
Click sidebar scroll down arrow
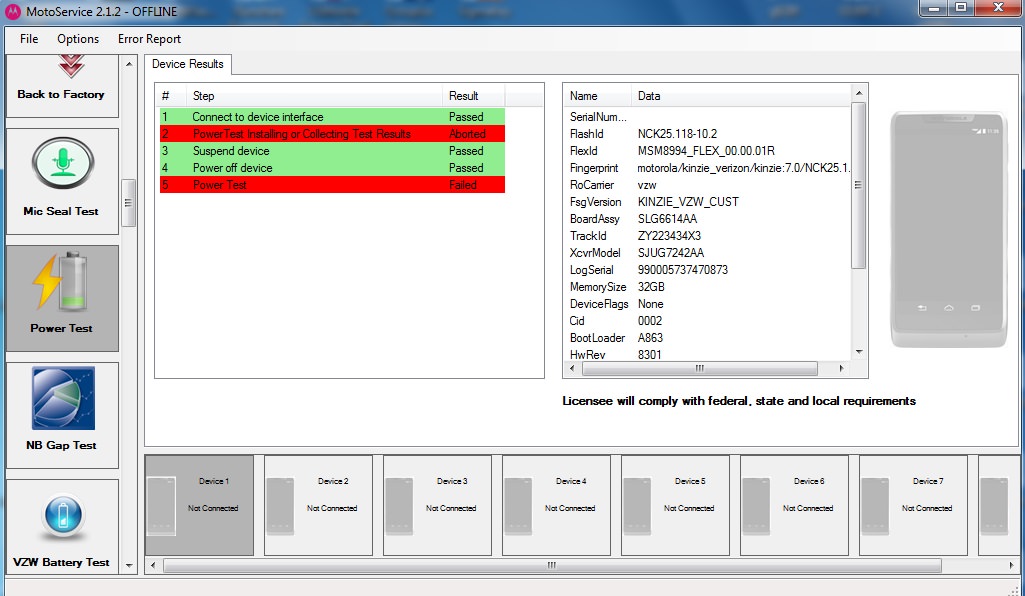129,565
